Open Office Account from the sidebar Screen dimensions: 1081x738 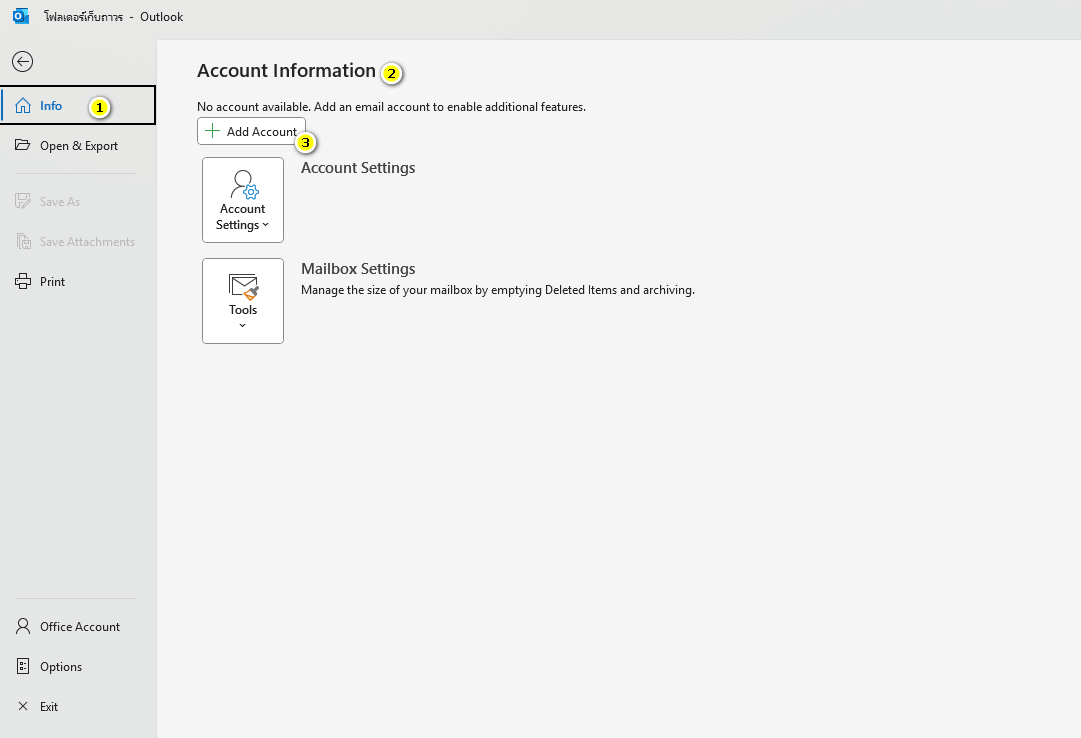80,627
